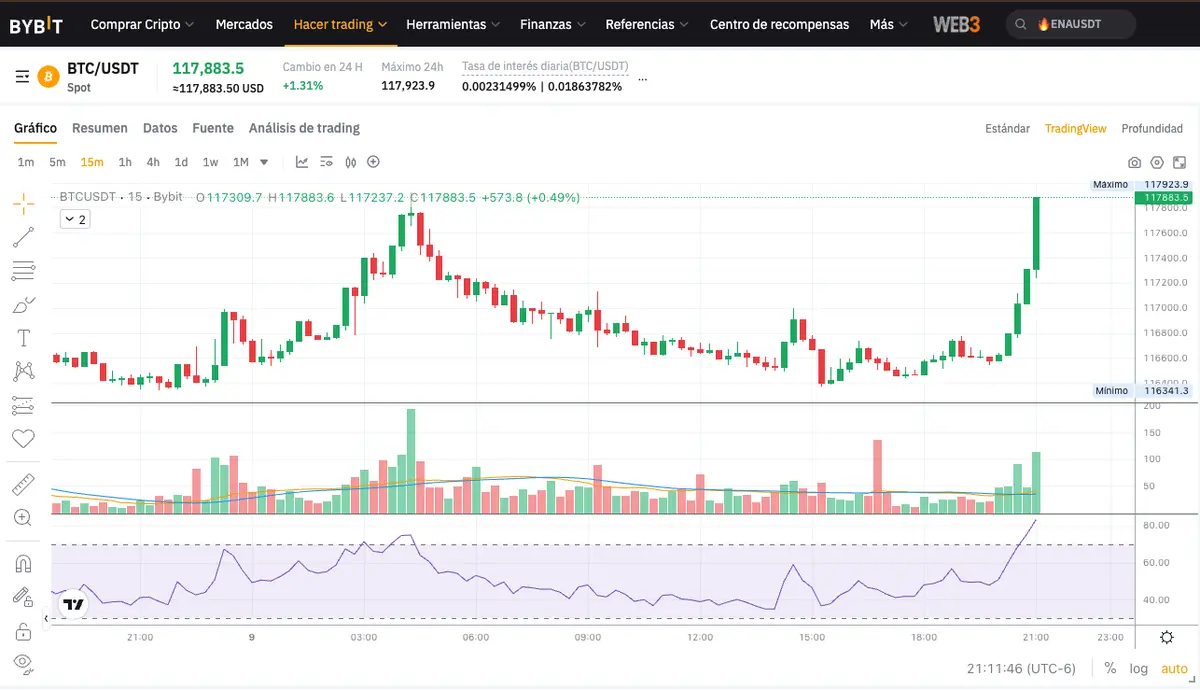Screen dimensions: 1200x690
Task: Select the 1h timeframe
Action: [125, 162]
